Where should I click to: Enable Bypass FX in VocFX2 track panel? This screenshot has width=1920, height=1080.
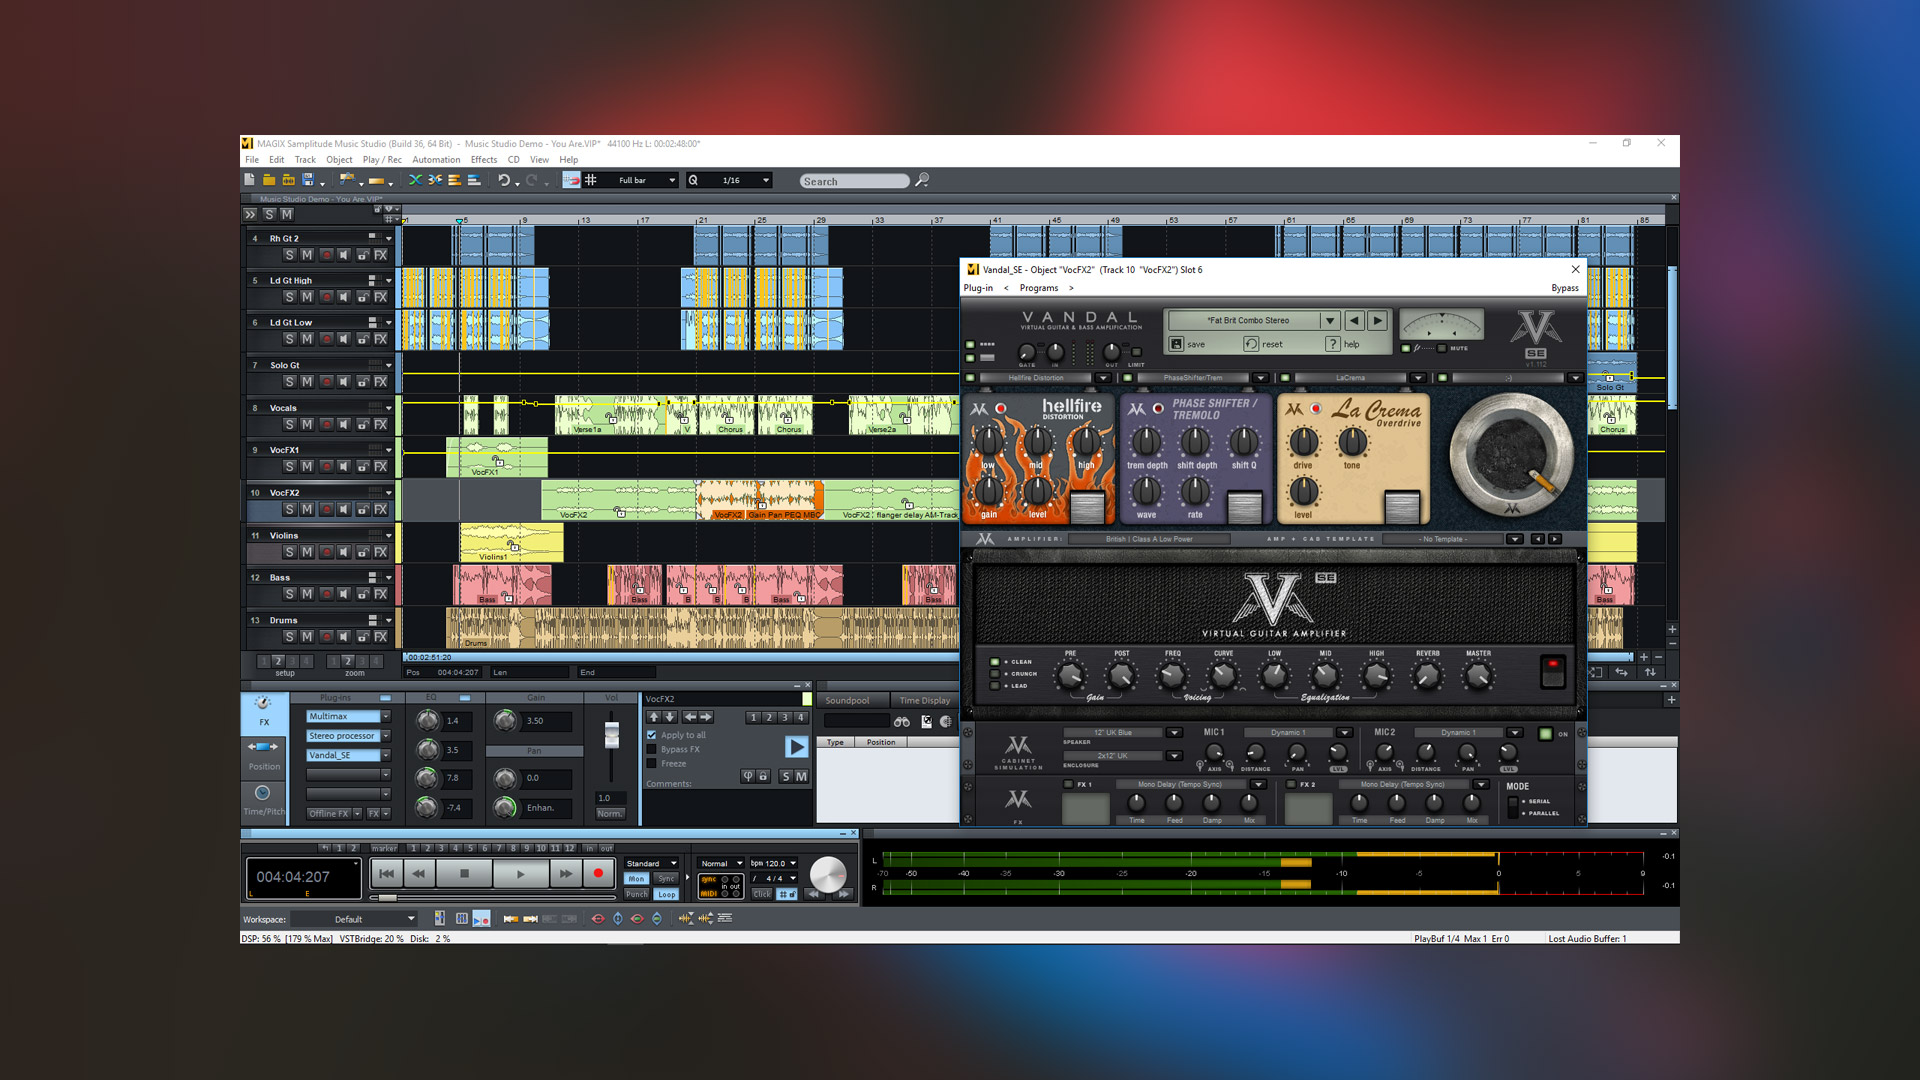[651, 750]
